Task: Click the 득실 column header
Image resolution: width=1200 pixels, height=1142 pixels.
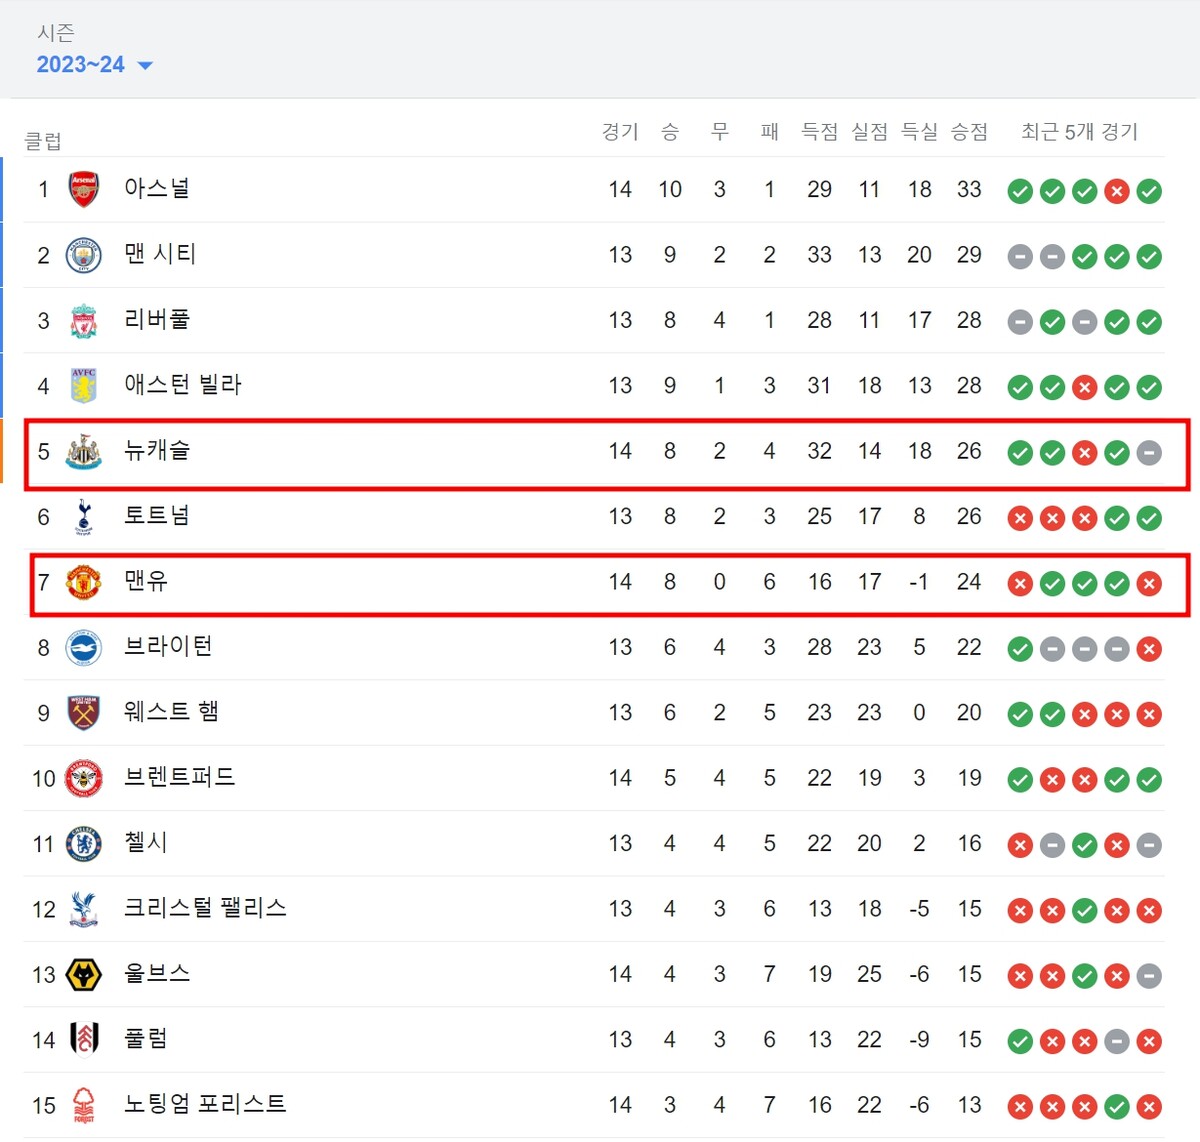Action: coord(919,132)
